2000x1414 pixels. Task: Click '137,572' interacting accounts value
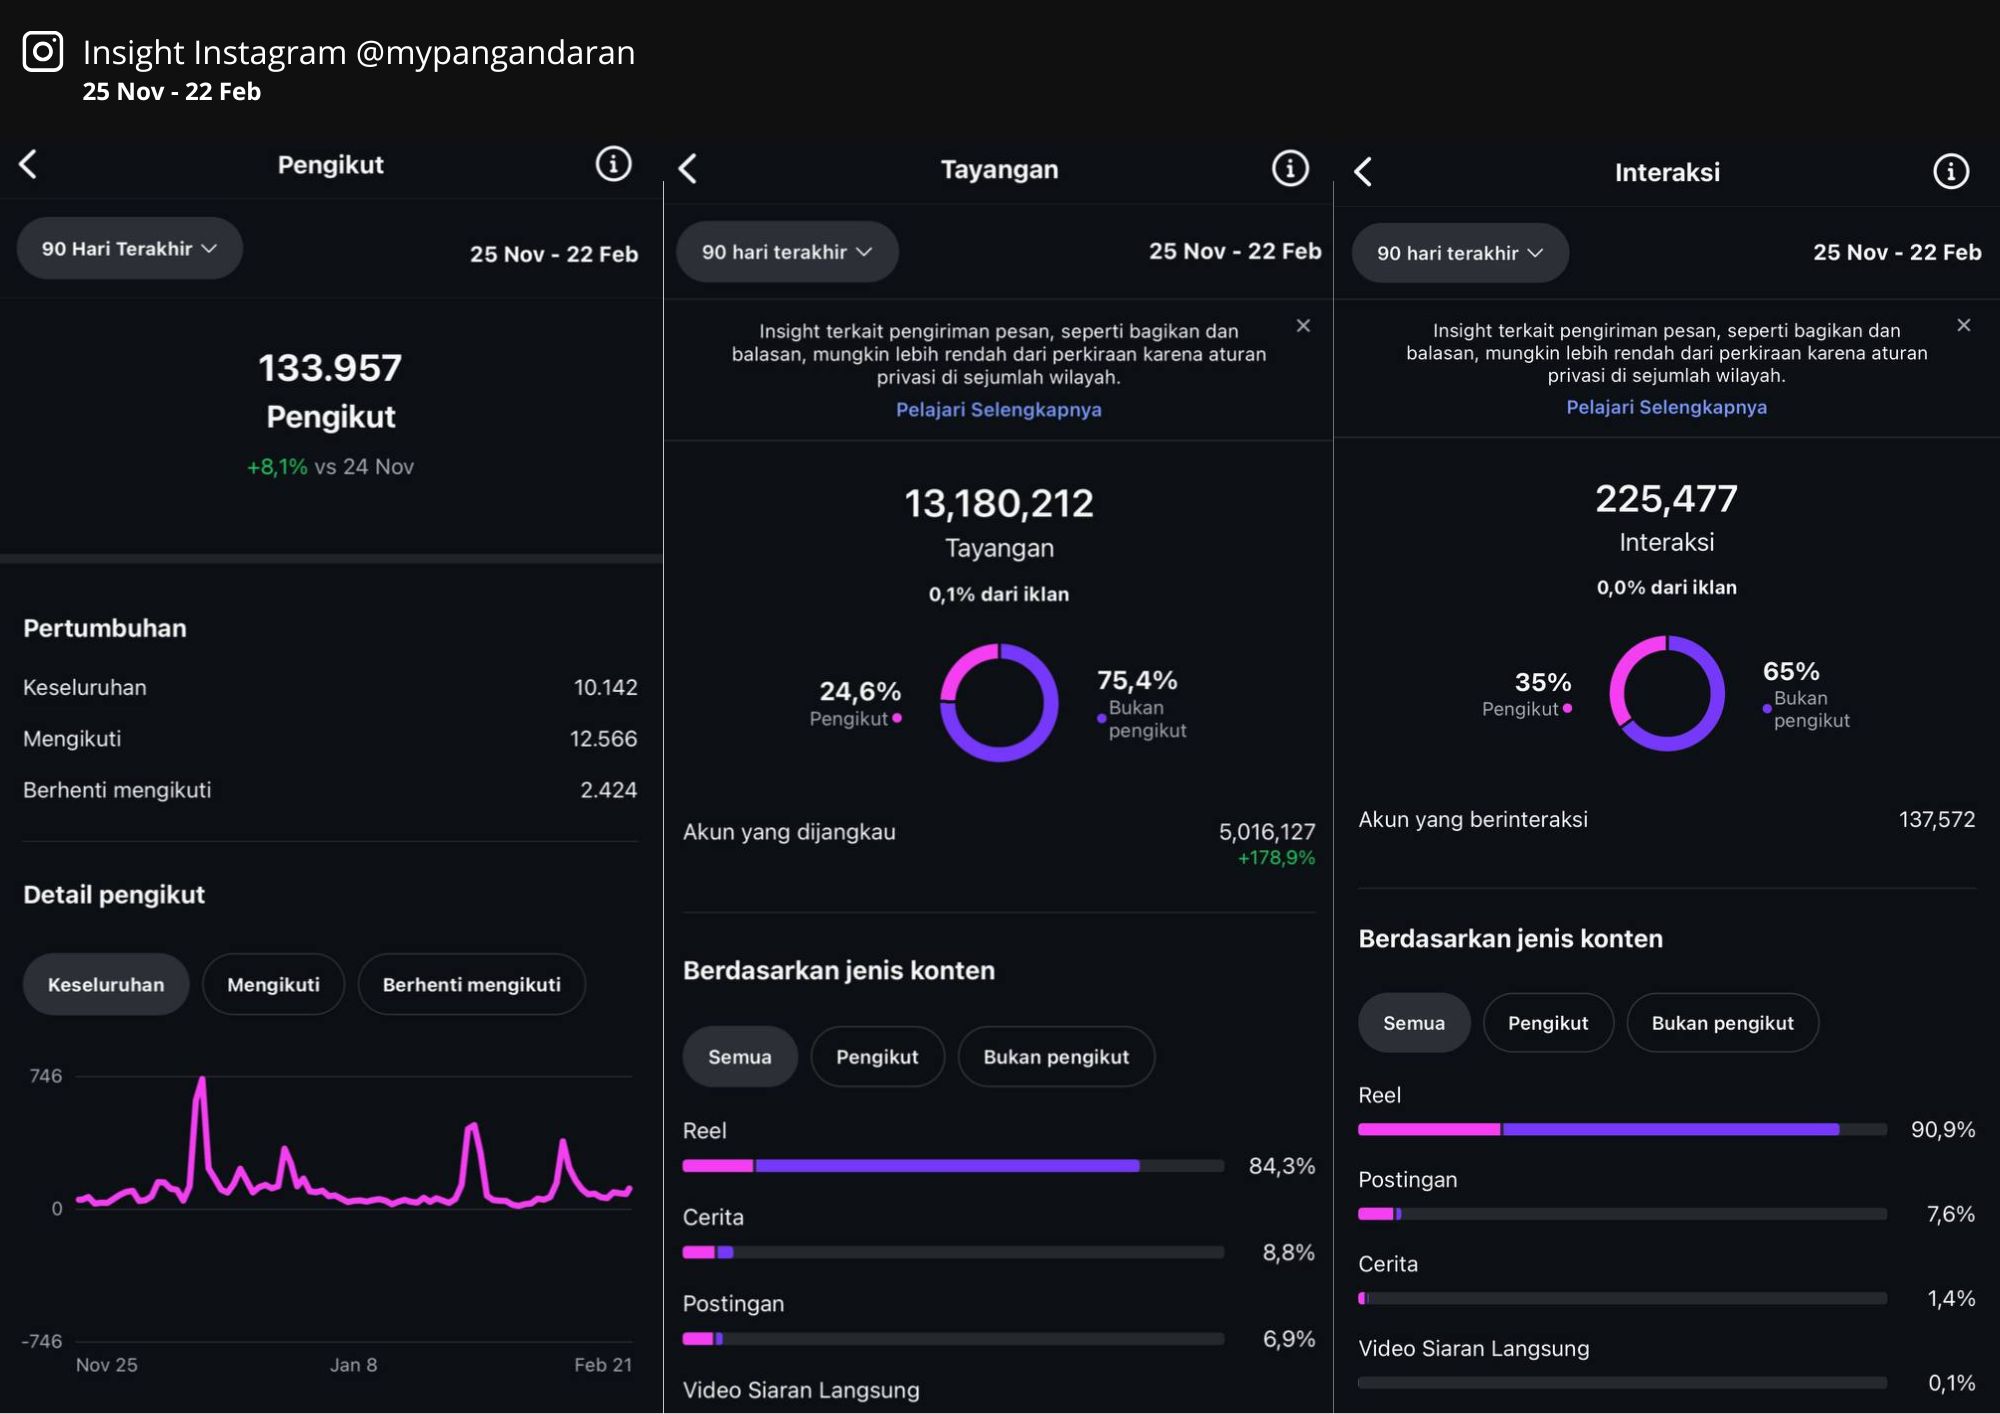[x=1937, y=820]
